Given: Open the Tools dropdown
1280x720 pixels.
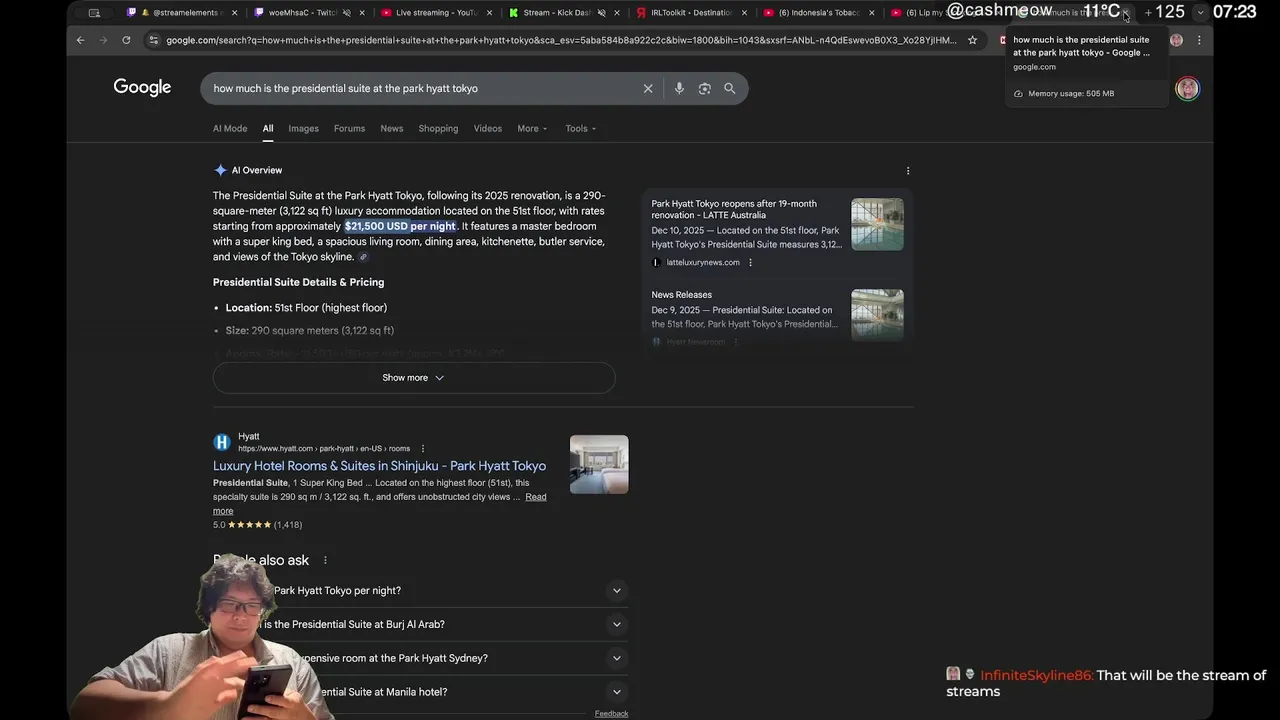Looking at the screenshot, I should 580,128.
